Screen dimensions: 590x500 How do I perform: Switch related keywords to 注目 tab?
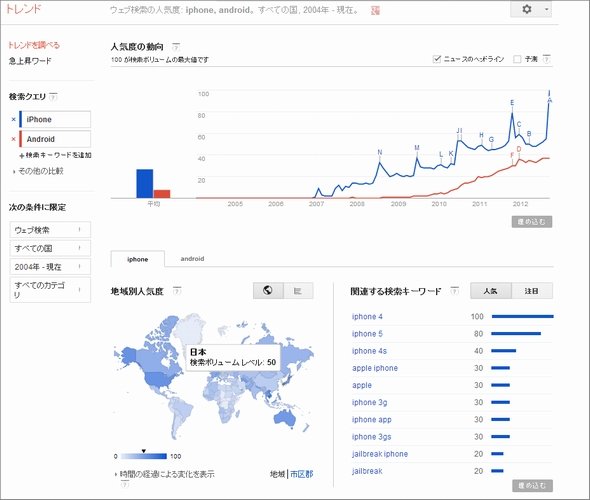pyautogui.click(x=532, y=291)
